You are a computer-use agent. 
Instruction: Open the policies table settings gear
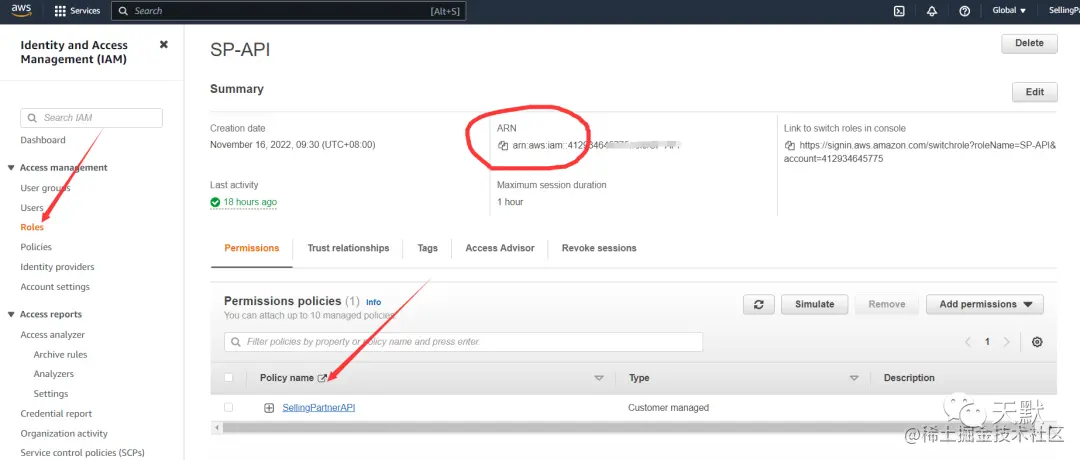click(x=1037, y=342)
